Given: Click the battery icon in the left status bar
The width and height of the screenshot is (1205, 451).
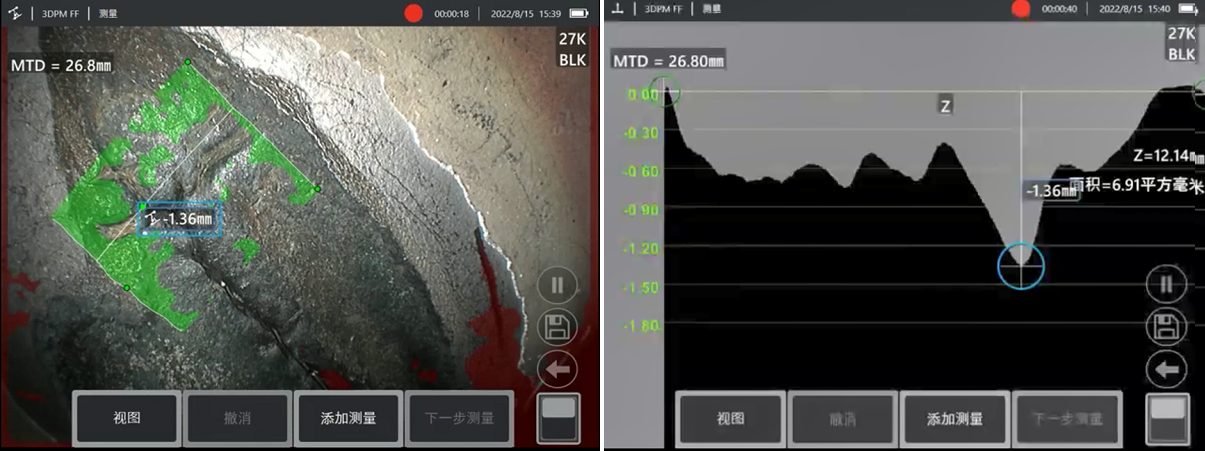Looking at the screenshot, I should point(578,14).
